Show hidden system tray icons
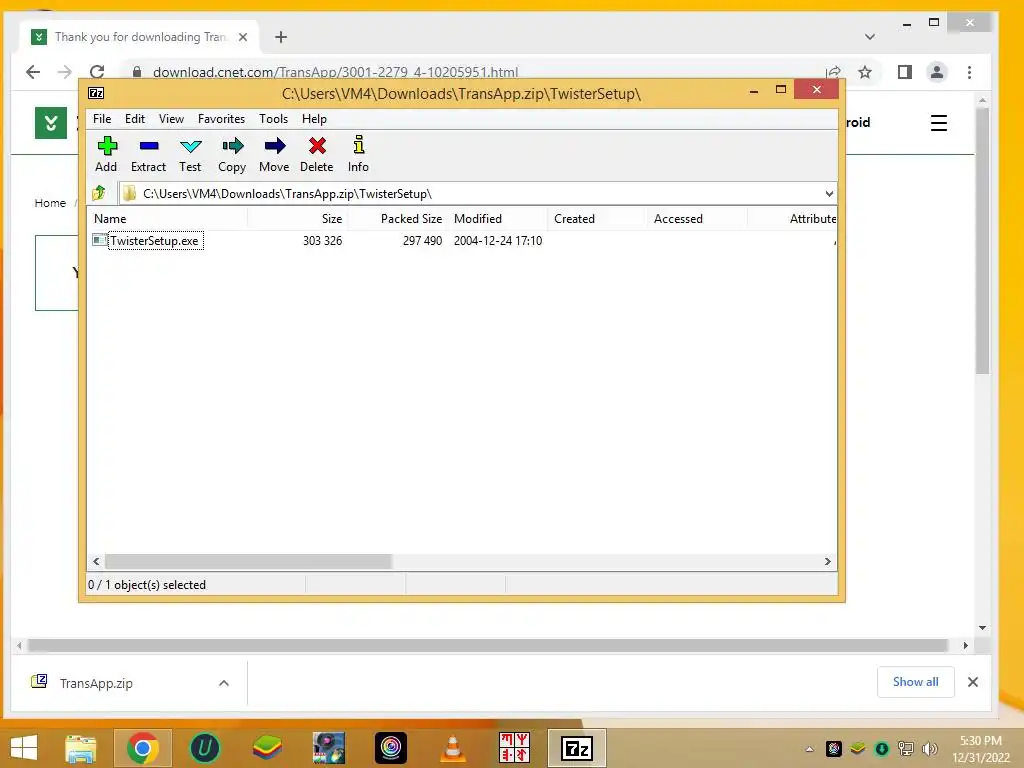Image resolution: width=1024 pixels, height=768 pixels. click(809, 749)
